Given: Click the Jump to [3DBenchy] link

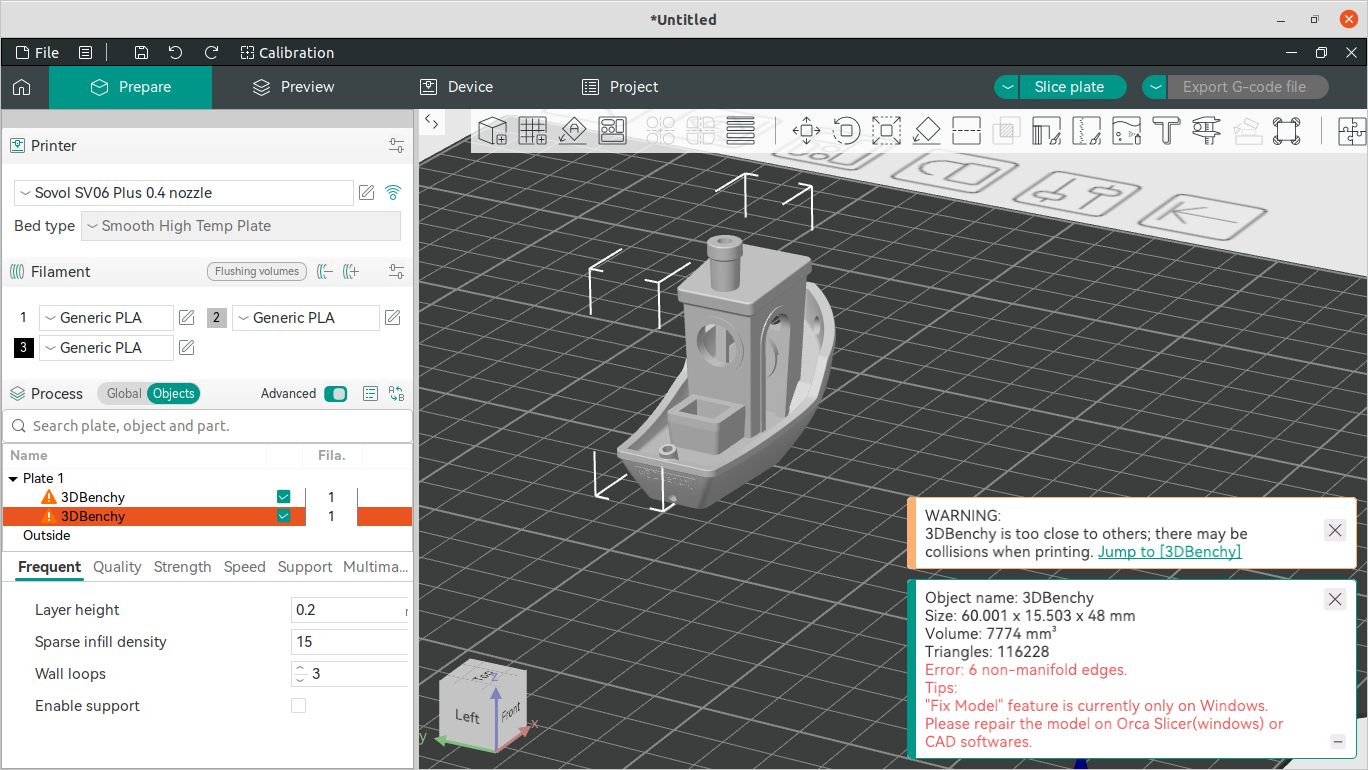Looking at the screenshot, I should click(x=1169, y=552).
